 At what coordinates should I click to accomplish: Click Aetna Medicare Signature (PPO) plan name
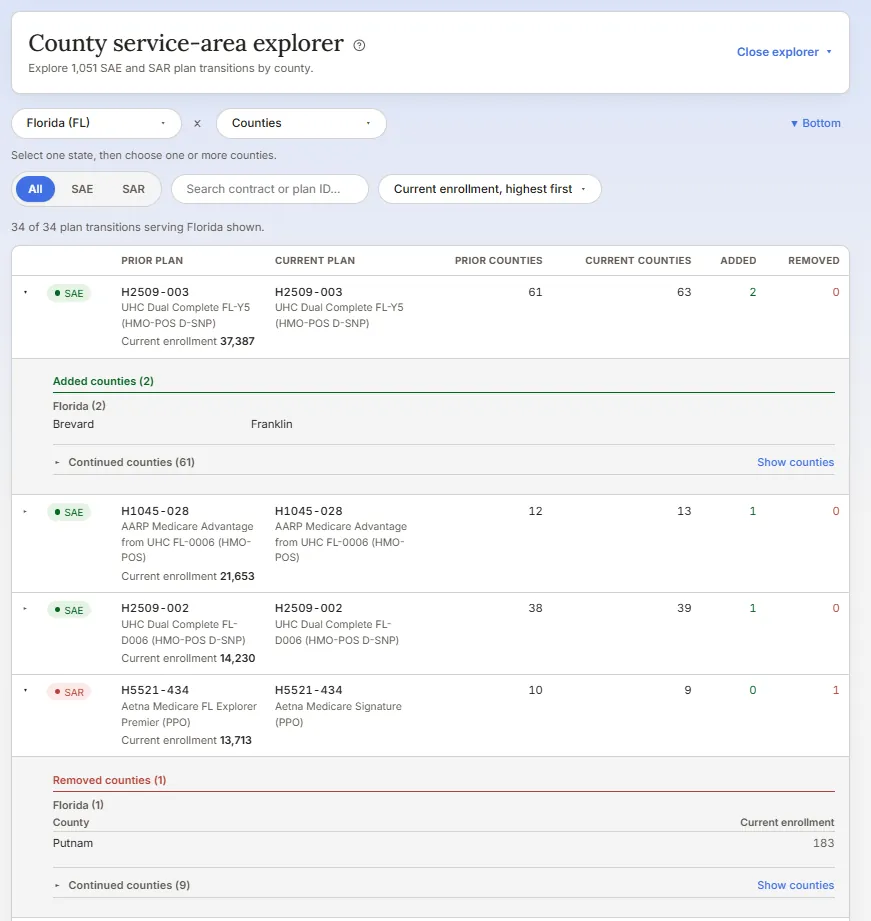click(338, 714)
